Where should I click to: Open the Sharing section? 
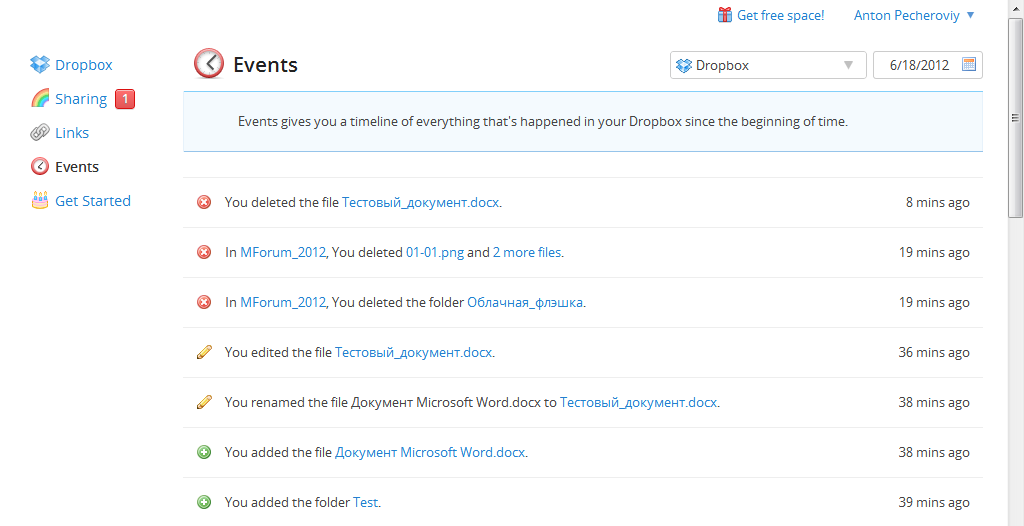(81, 99)
